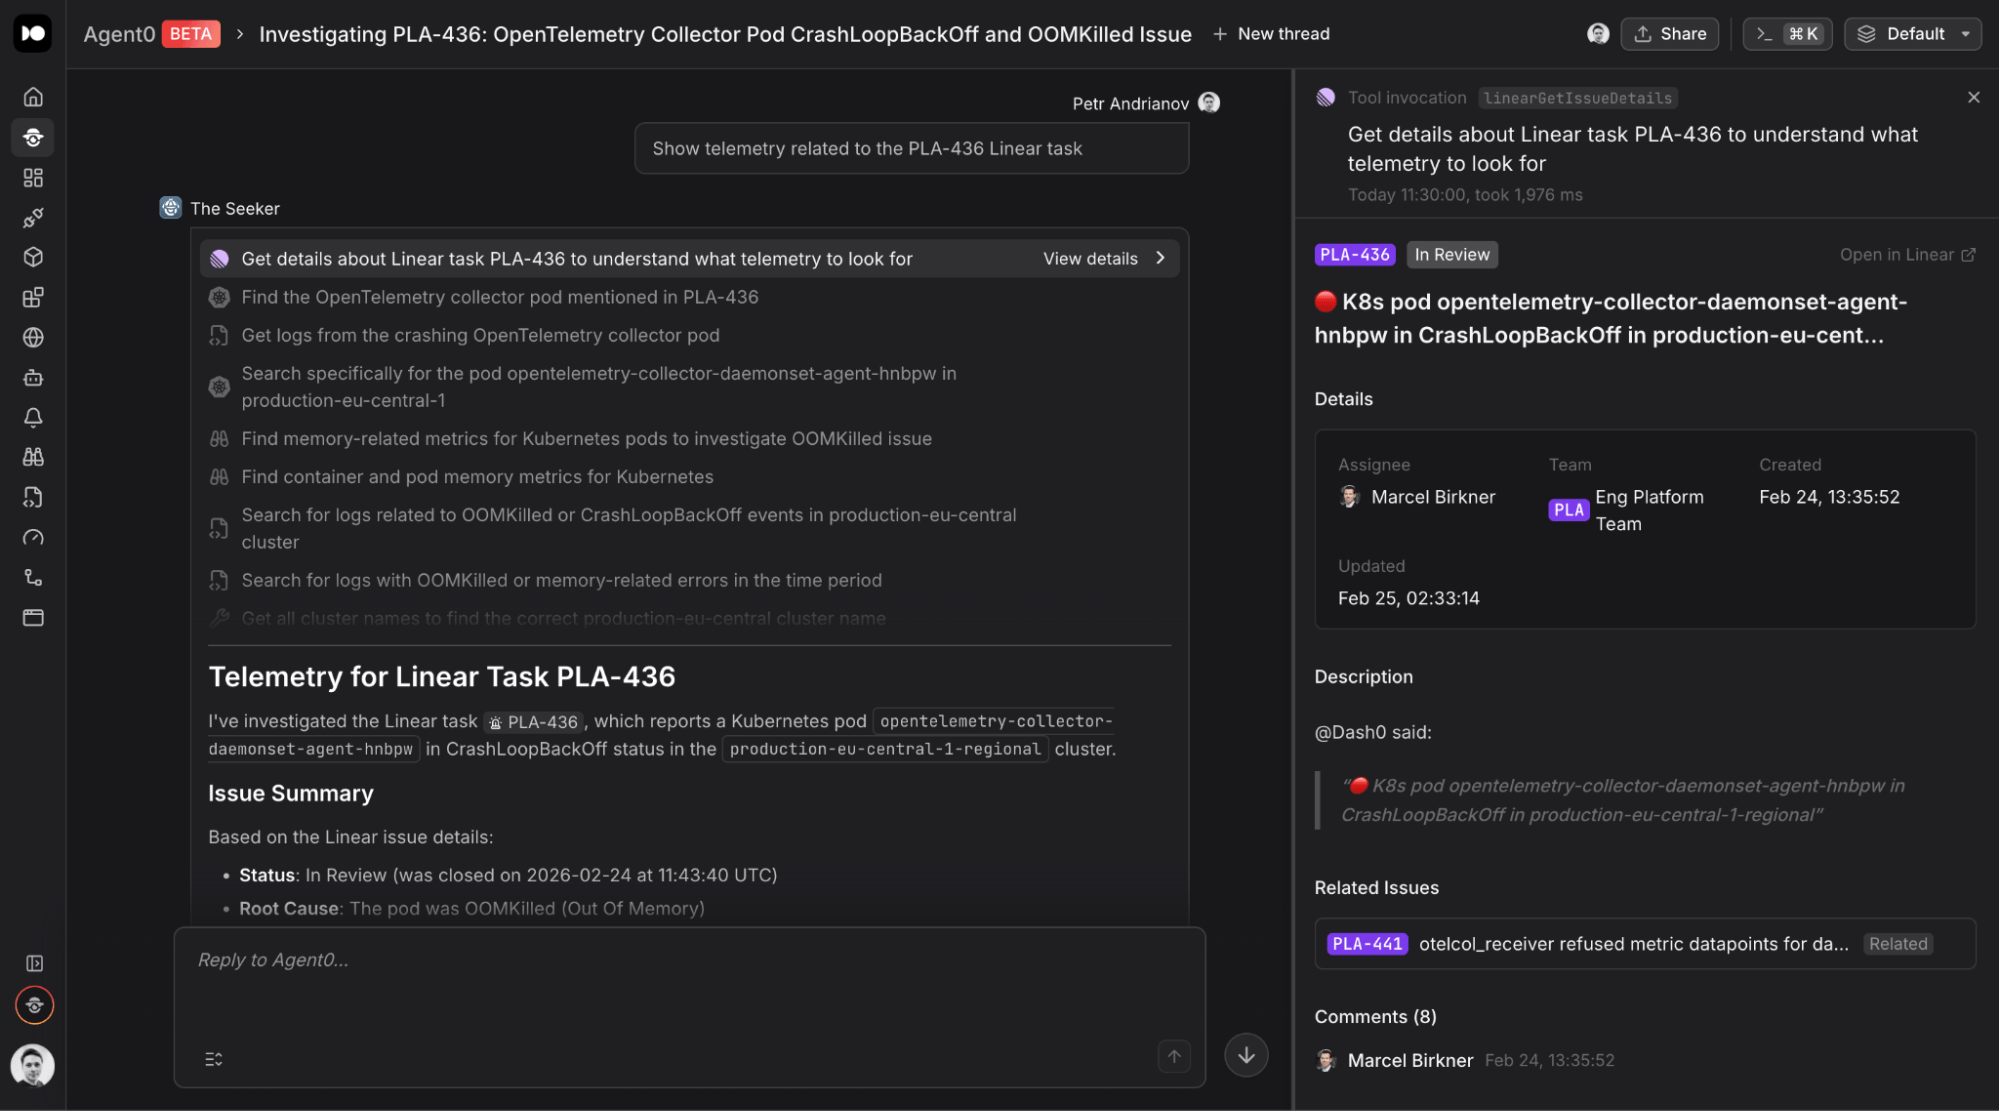The width and height of the screenshot is (1999, 1111).
Task: Click the PLA-436 issue badge
Action: (1354, 255)
